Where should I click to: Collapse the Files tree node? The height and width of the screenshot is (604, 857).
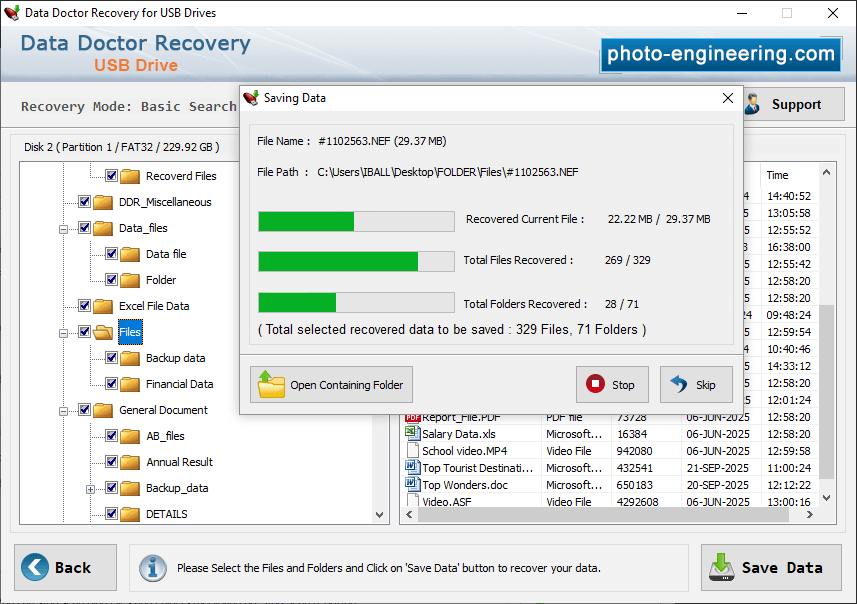coord(63,333)
